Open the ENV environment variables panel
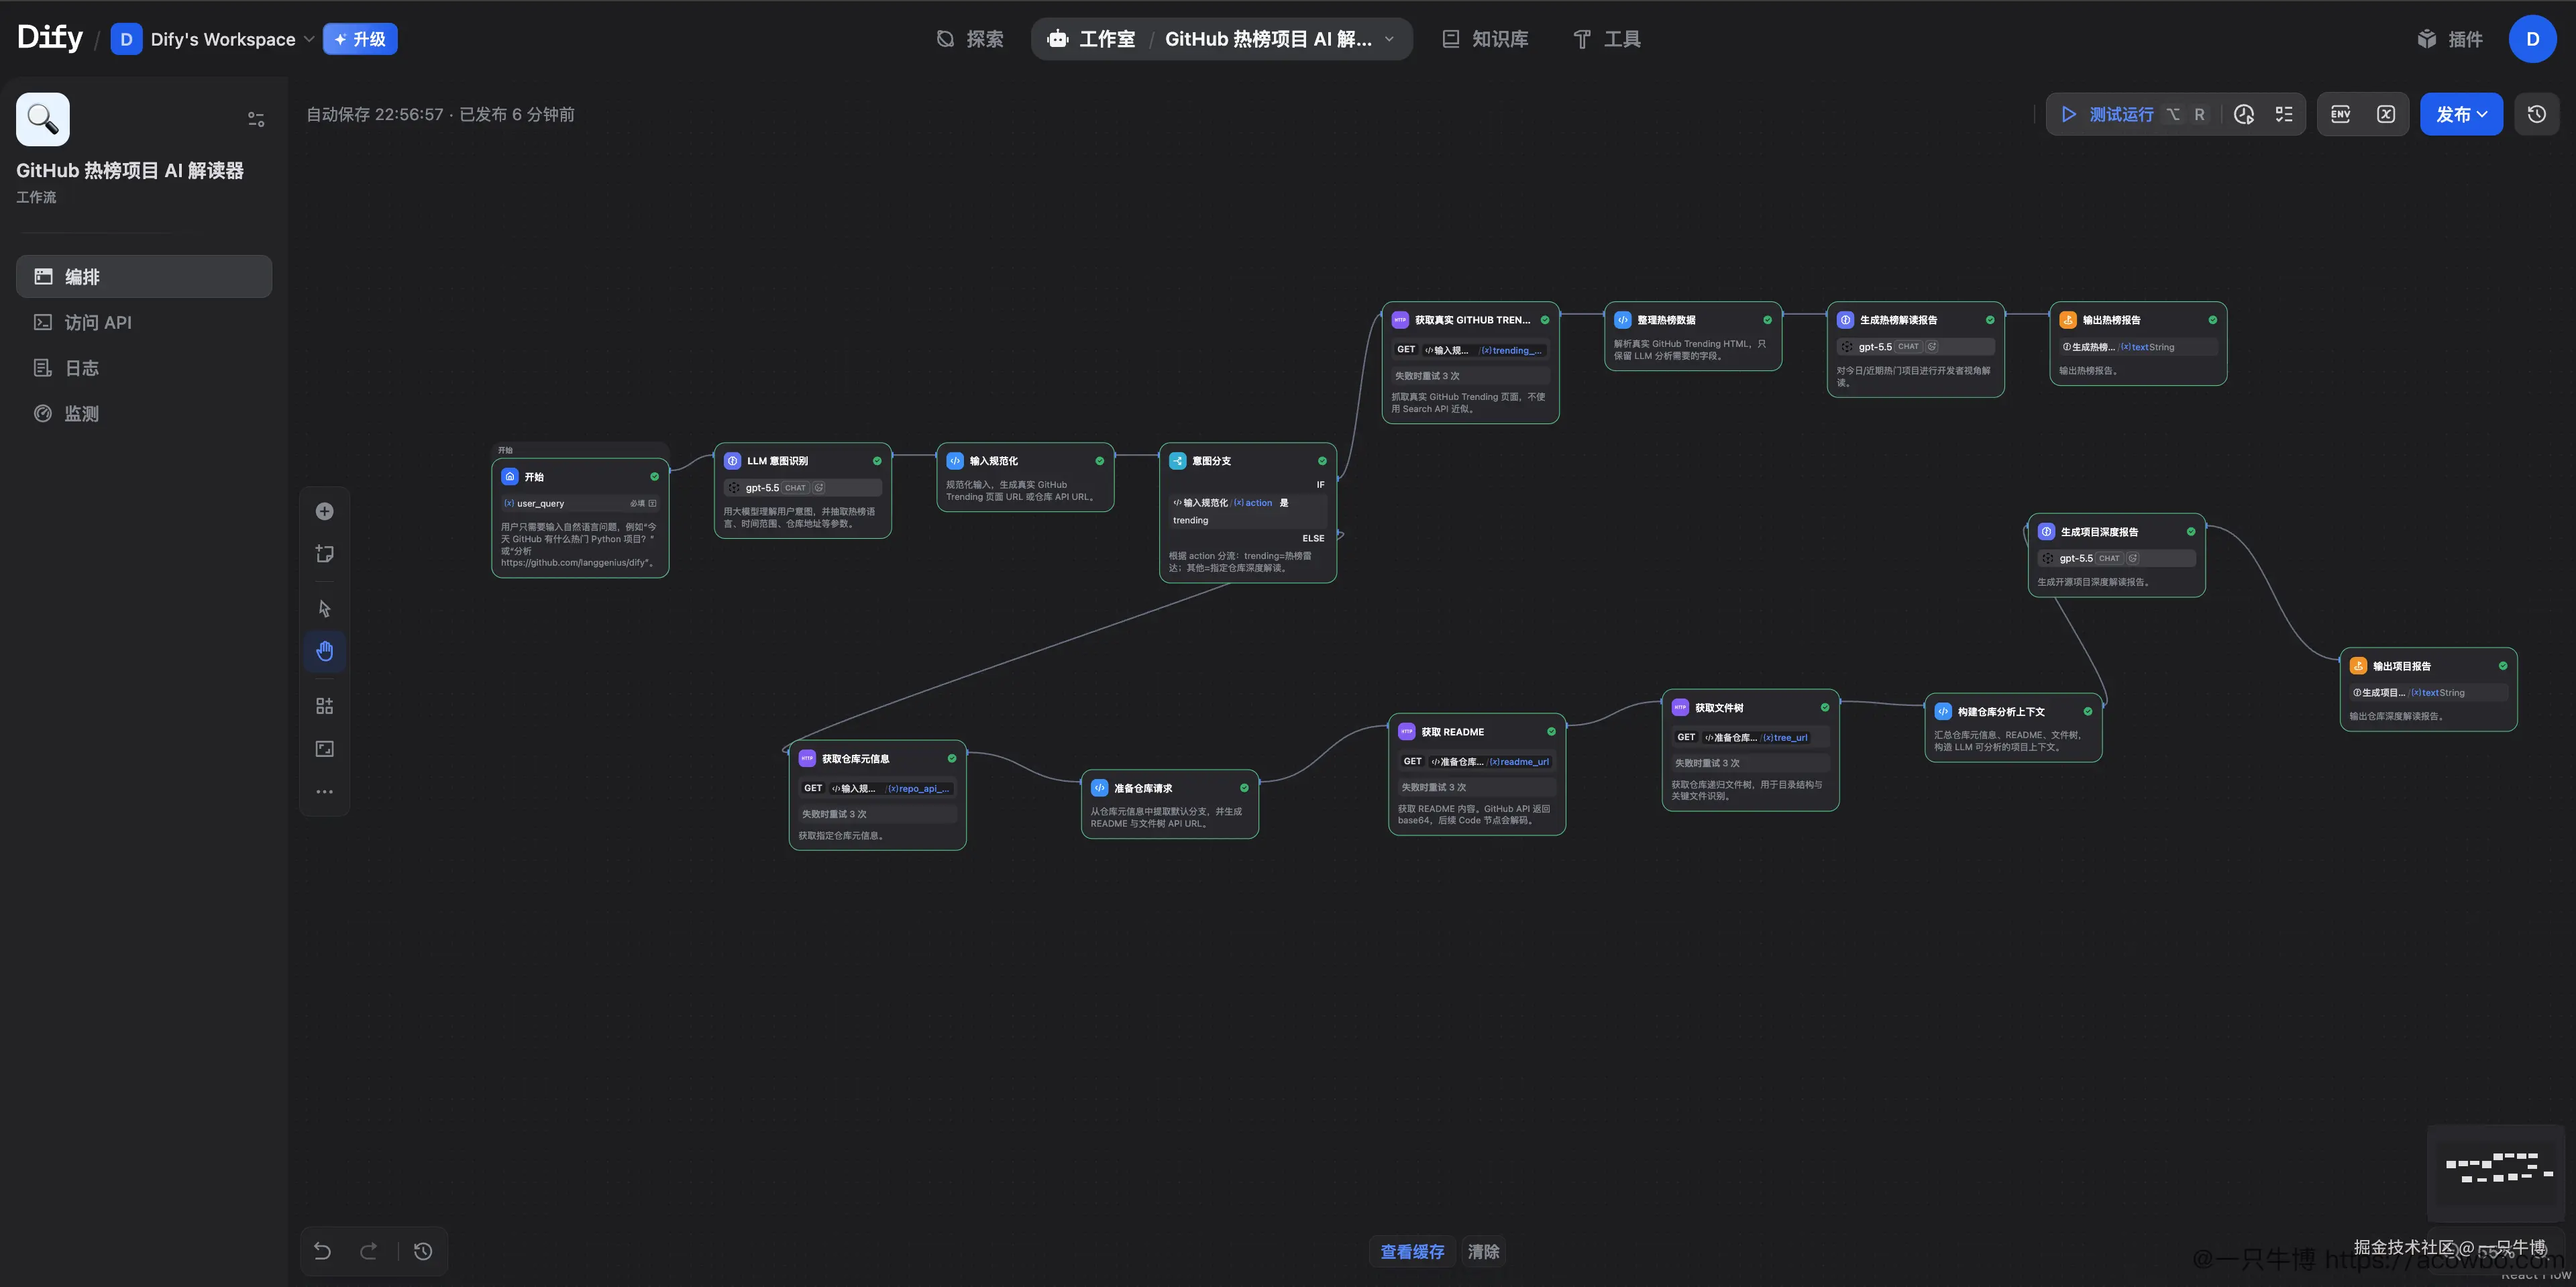This screenshot has height=1287, width=2576. tap(2340, 114)
